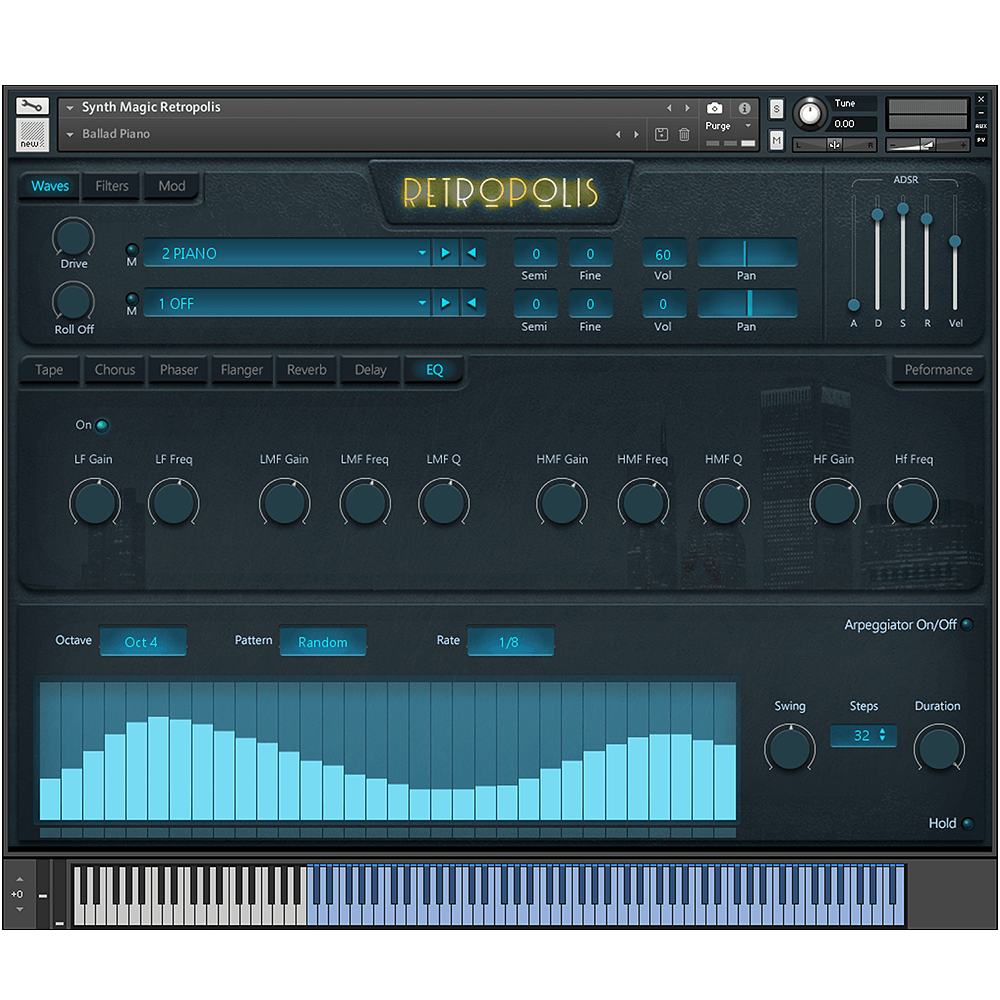Open the Octave selector showing Oct 4
The height and width of the screenshot is (1000, 1000).
tap(143, 642)
